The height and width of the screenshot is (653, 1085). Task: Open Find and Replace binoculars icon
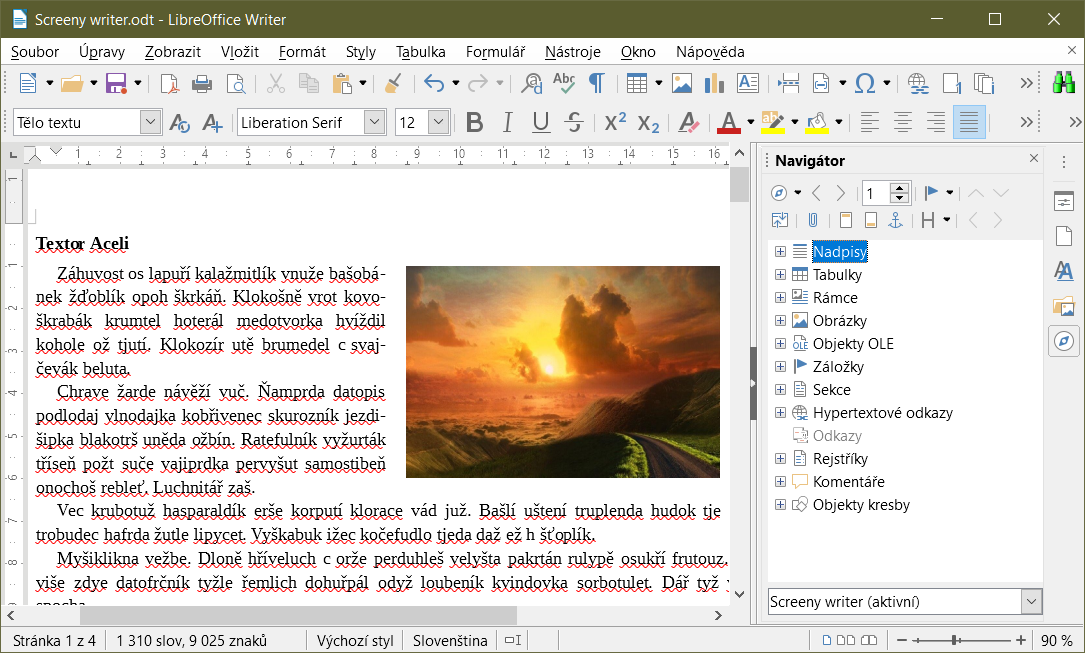[x=1062, y=83]
